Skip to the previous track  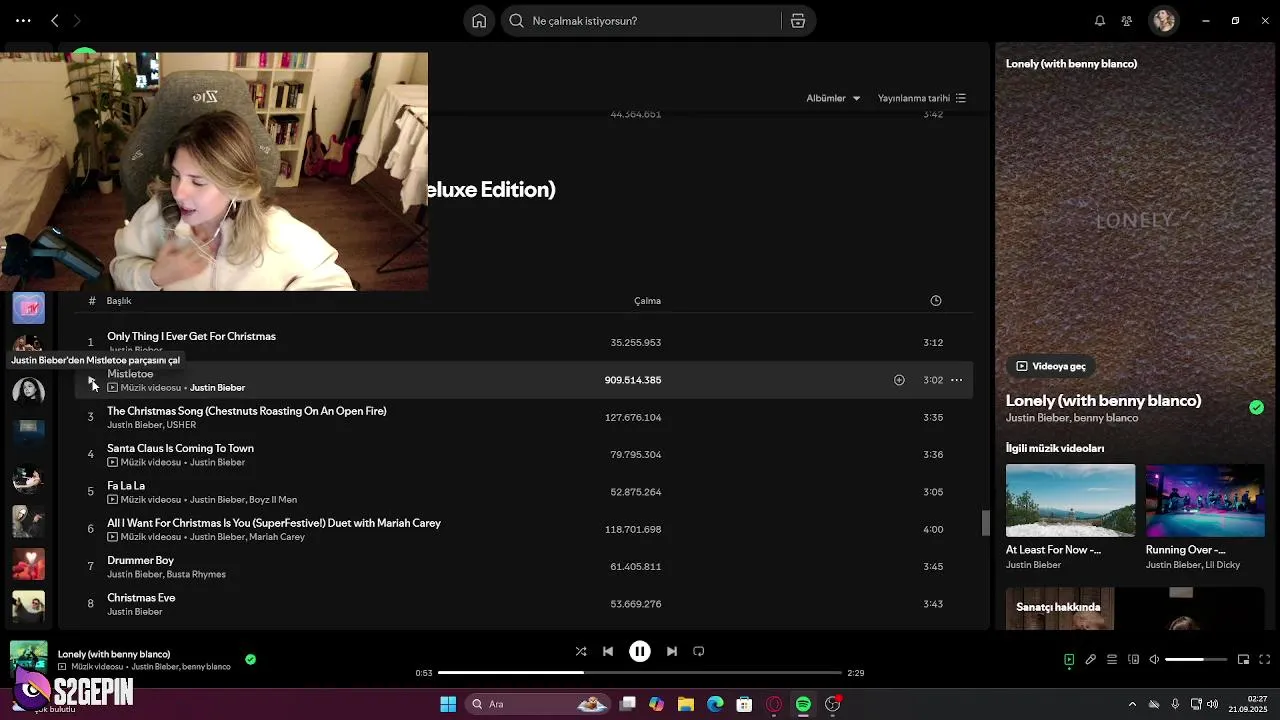[608, 651]
